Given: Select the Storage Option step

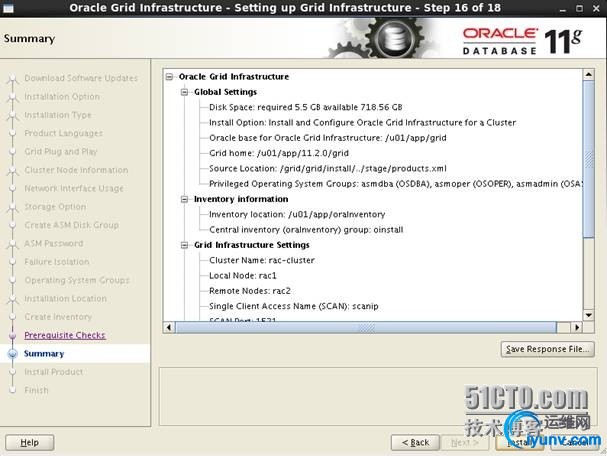Looking at the screenshot, I should pyautogui.click(x=55, y=207).
